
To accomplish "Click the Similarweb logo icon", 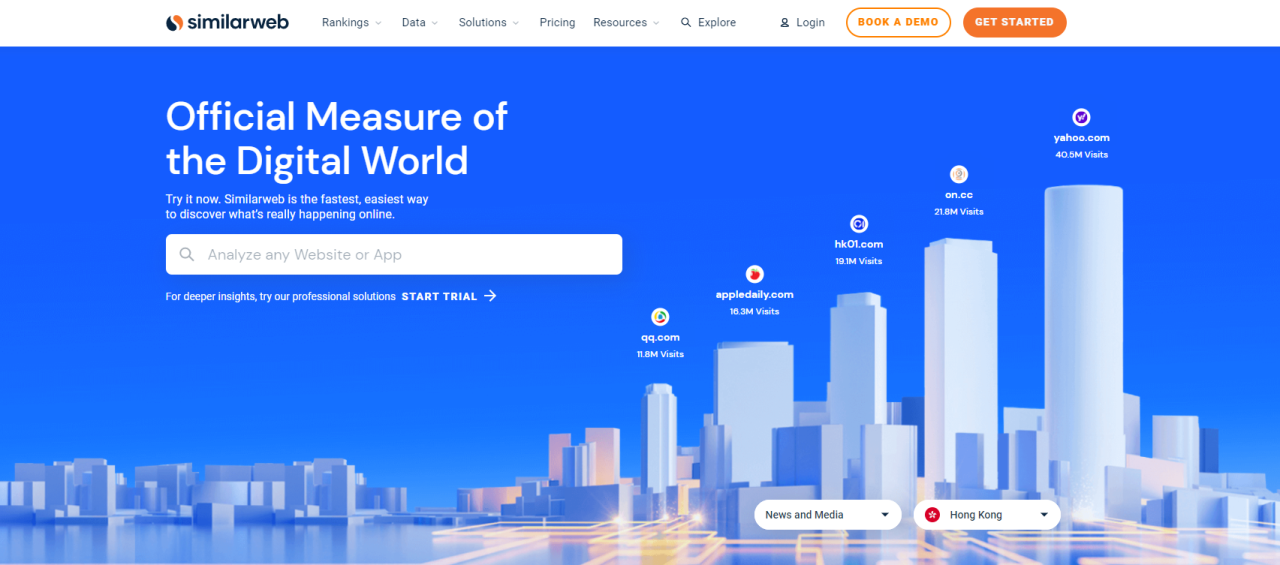I will coord(175,22).
